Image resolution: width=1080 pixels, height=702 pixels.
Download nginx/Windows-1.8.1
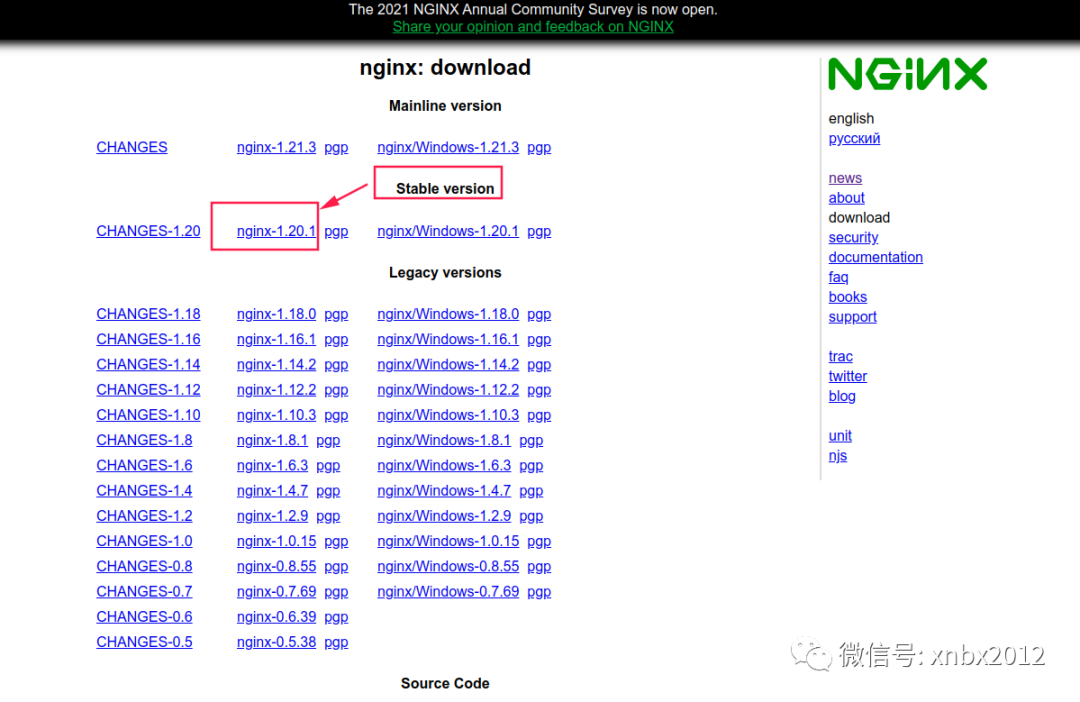click(444, 440)
